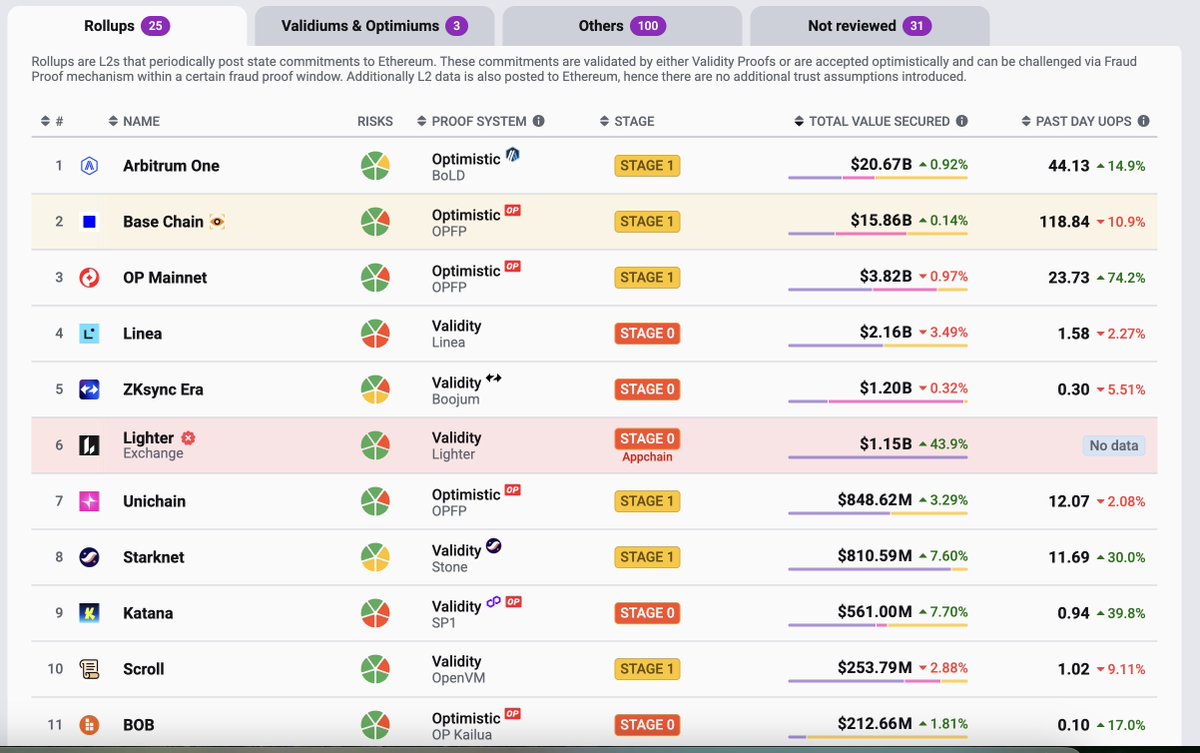Sort table by STAGE column
Image resolution: width=1200 pixels, height=753 pixels.
(627, 121)
